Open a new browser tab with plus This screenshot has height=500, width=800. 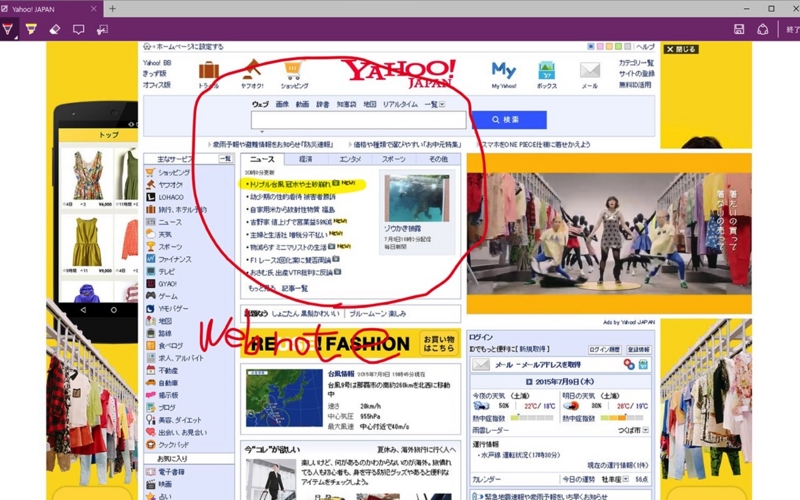tap(112, 9)
